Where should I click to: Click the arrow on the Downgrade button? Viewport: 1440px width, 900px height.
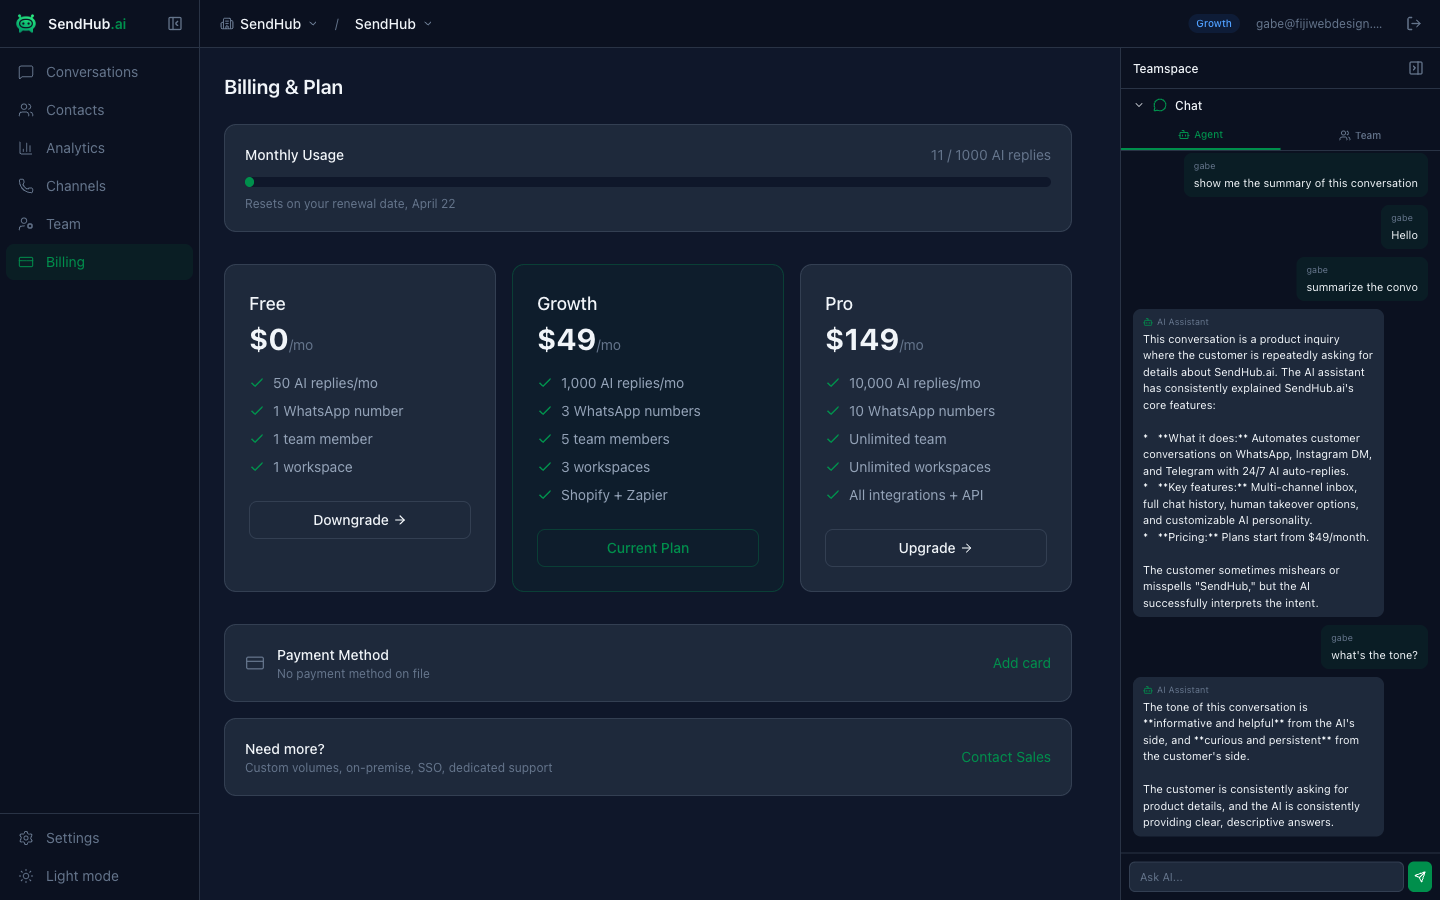tap(400, 520)
